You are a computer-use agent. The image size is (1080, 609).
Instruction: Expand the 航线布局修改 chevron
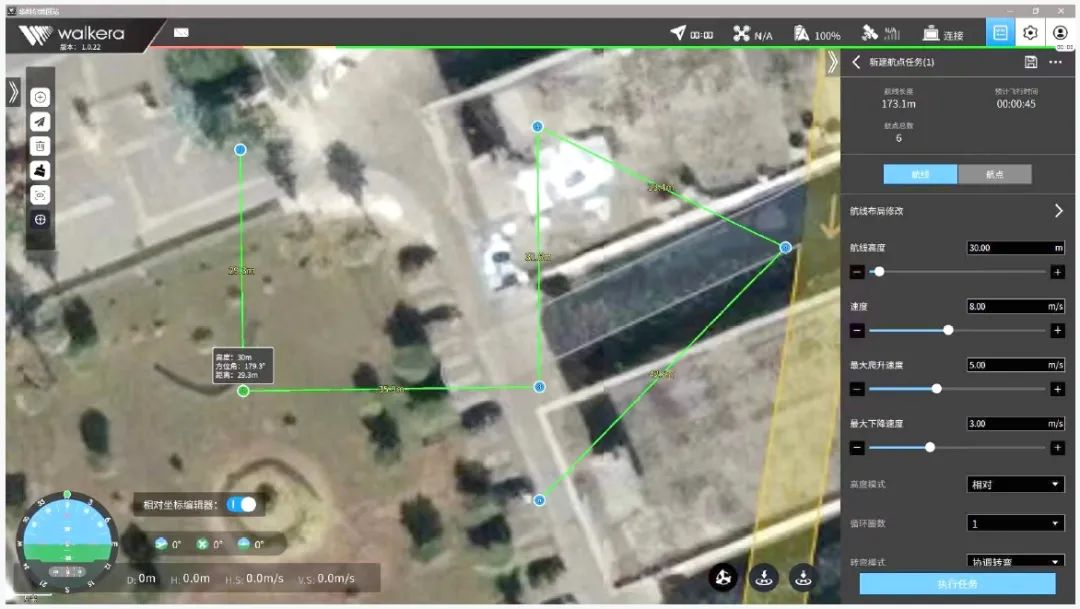pos(1058,211)
